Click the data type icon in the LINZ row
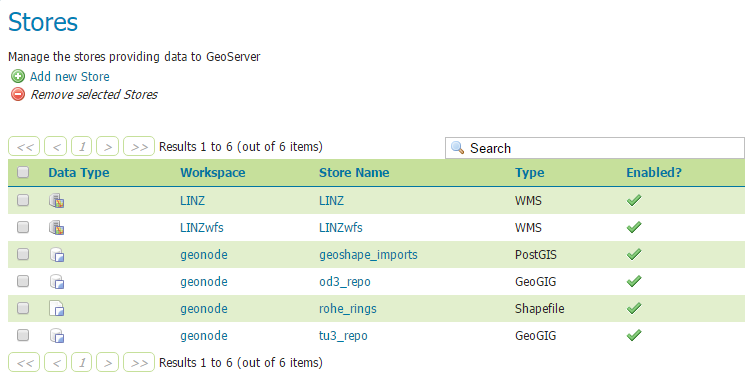The image size is (749, 383). point(56,201)
